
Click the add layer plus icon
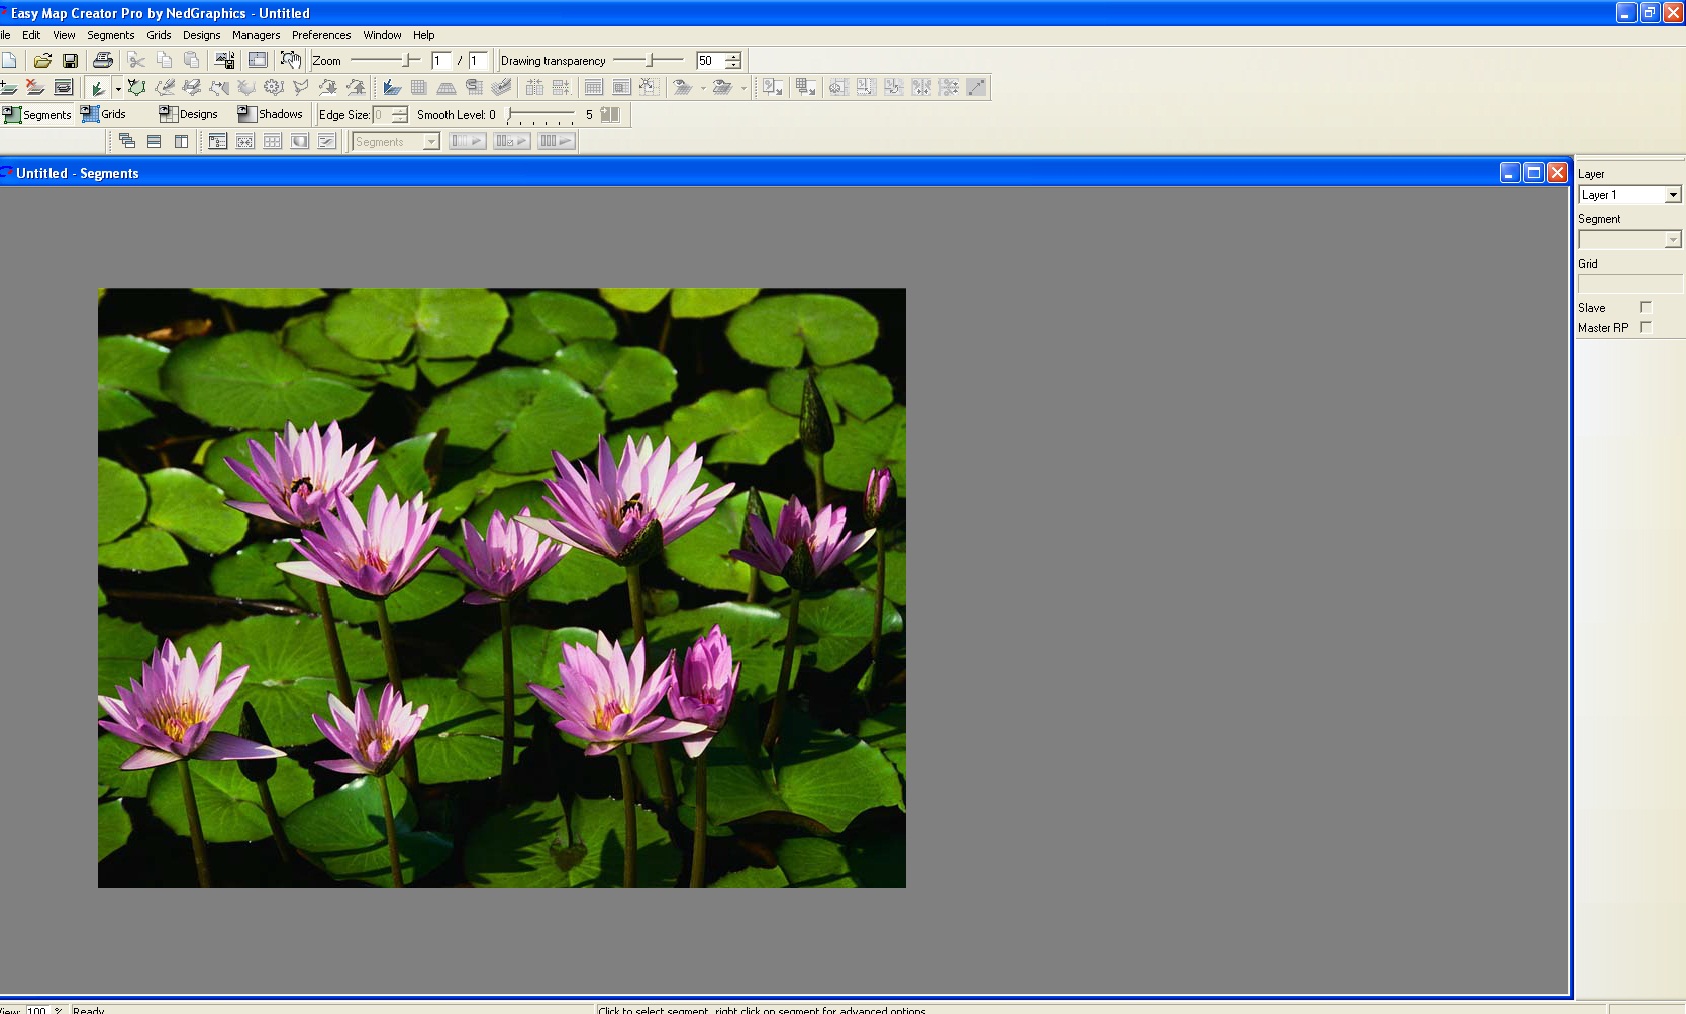tap(9, 87)
